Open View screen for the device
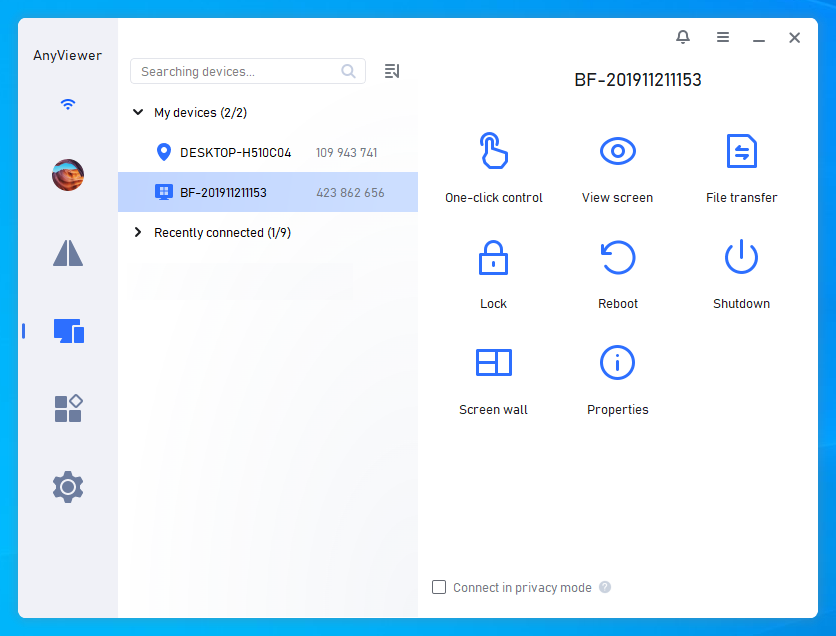 click(x=617, y=152)
